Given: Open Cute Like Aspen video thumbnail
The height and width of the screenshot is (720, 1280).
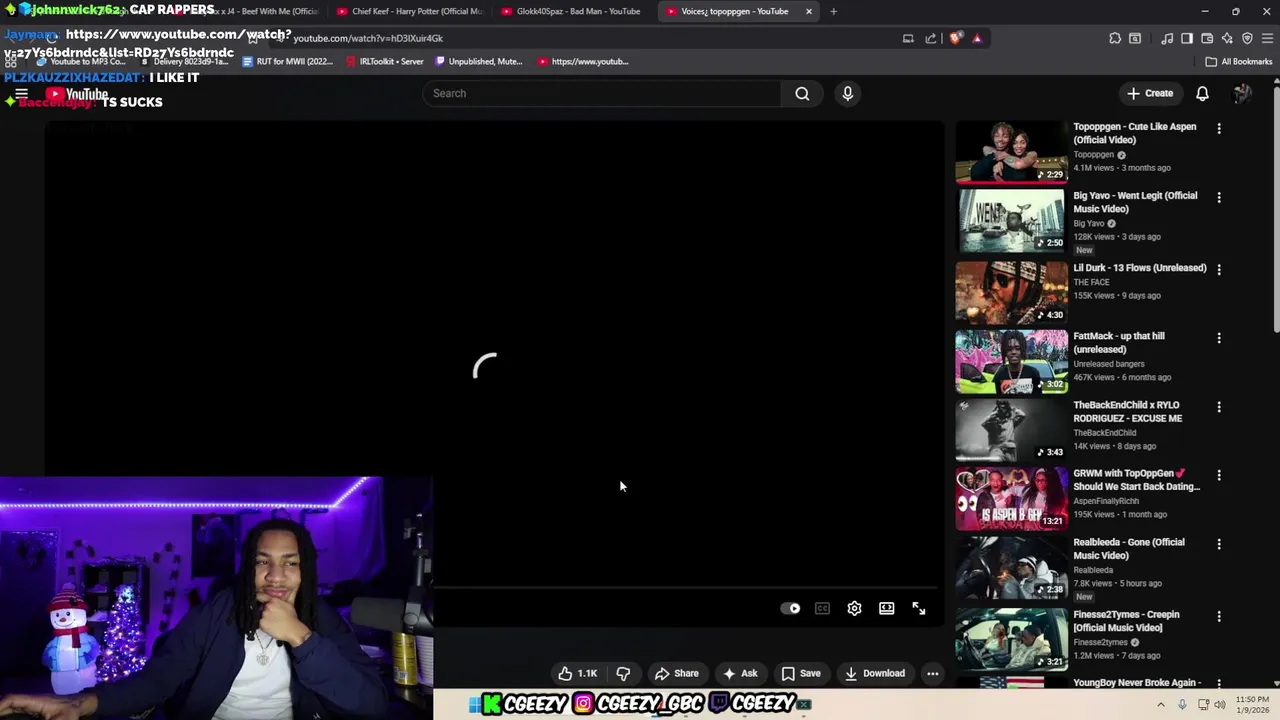Looking at the screenshot, I should [x=1011, y=152].
